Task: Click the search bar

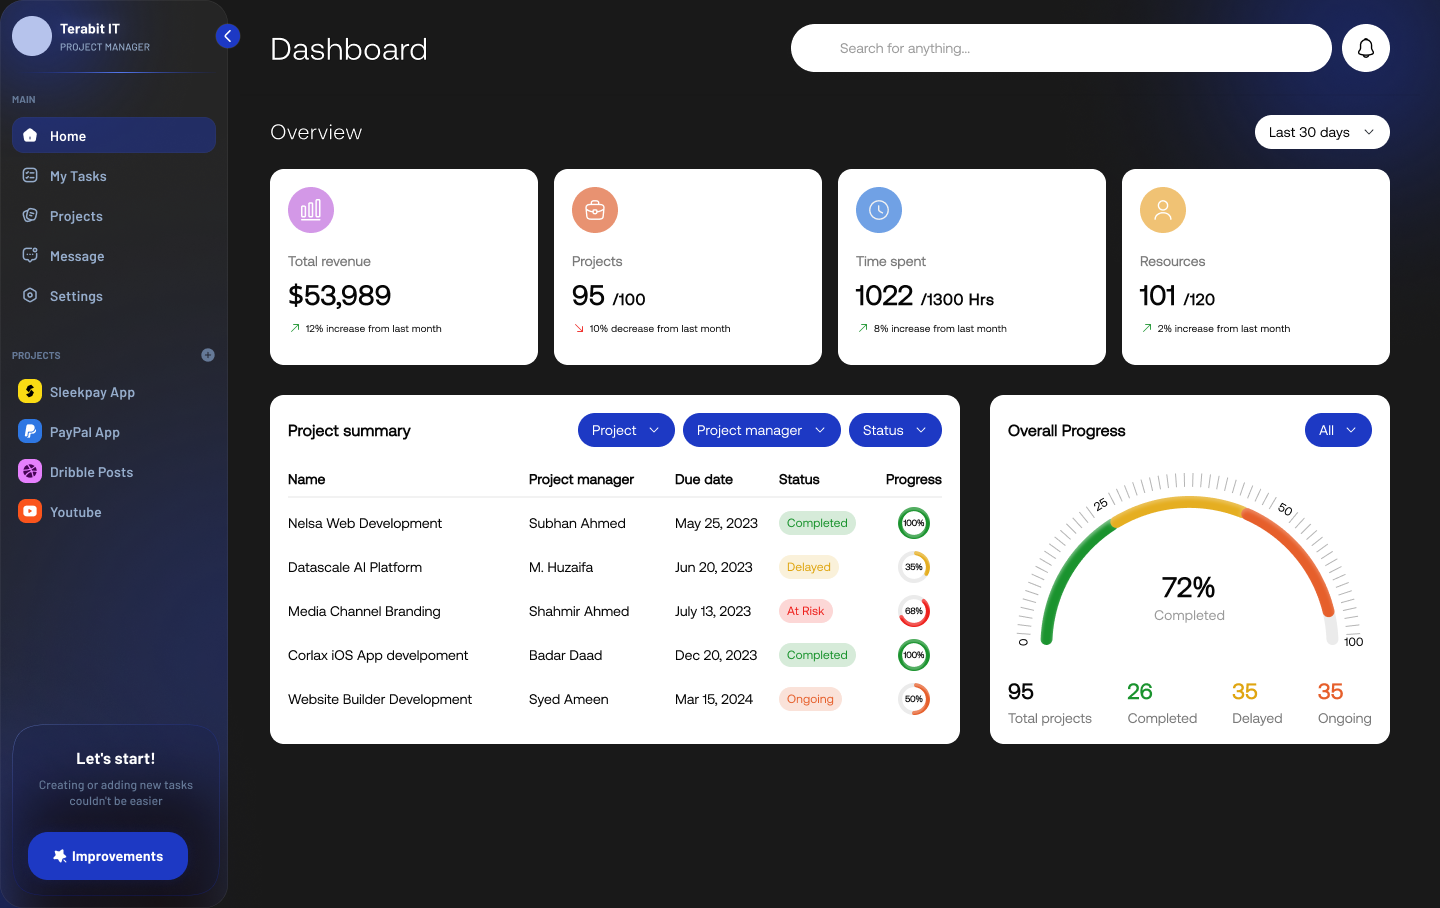Action: (1060, 47)
